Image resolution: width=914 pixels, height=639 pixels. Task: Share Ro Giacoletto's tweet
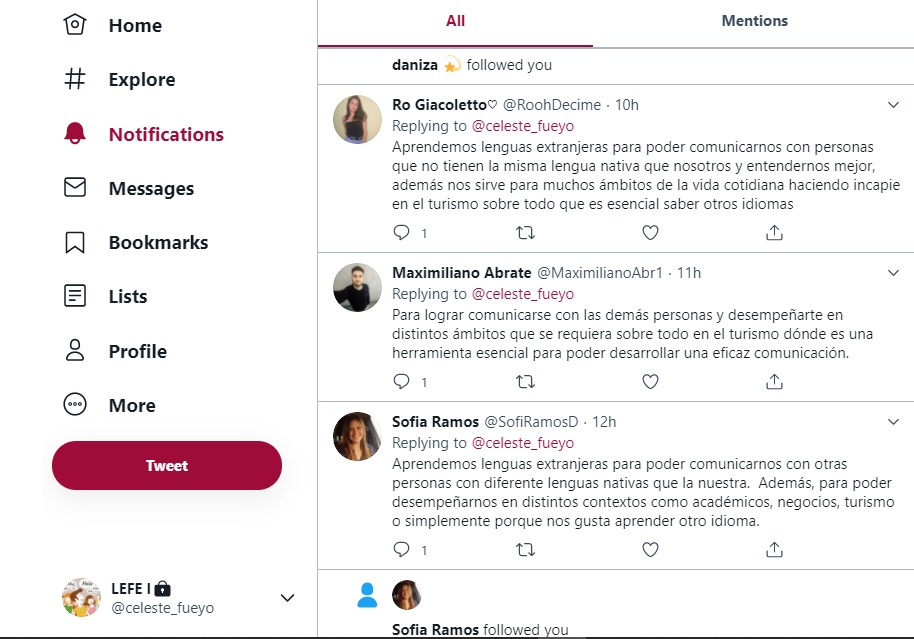774,233
